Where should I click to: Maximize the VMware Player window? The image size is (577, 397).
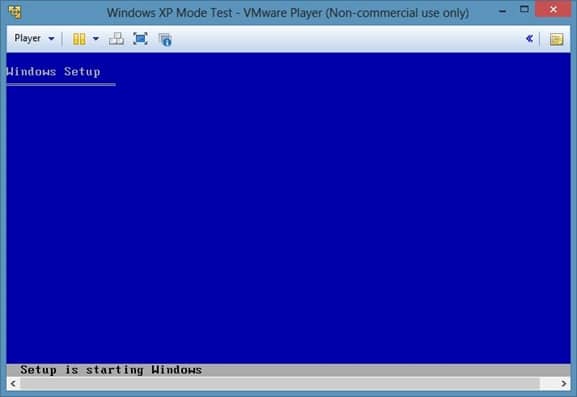524,10
